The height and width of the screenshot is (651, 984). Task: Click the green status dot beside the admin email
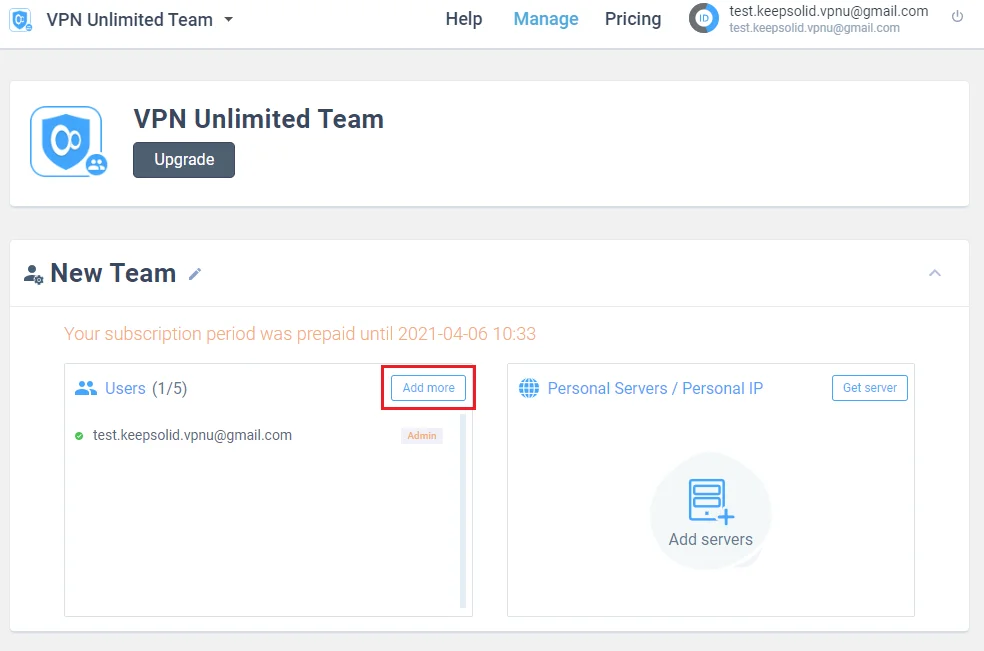[79, 436]
